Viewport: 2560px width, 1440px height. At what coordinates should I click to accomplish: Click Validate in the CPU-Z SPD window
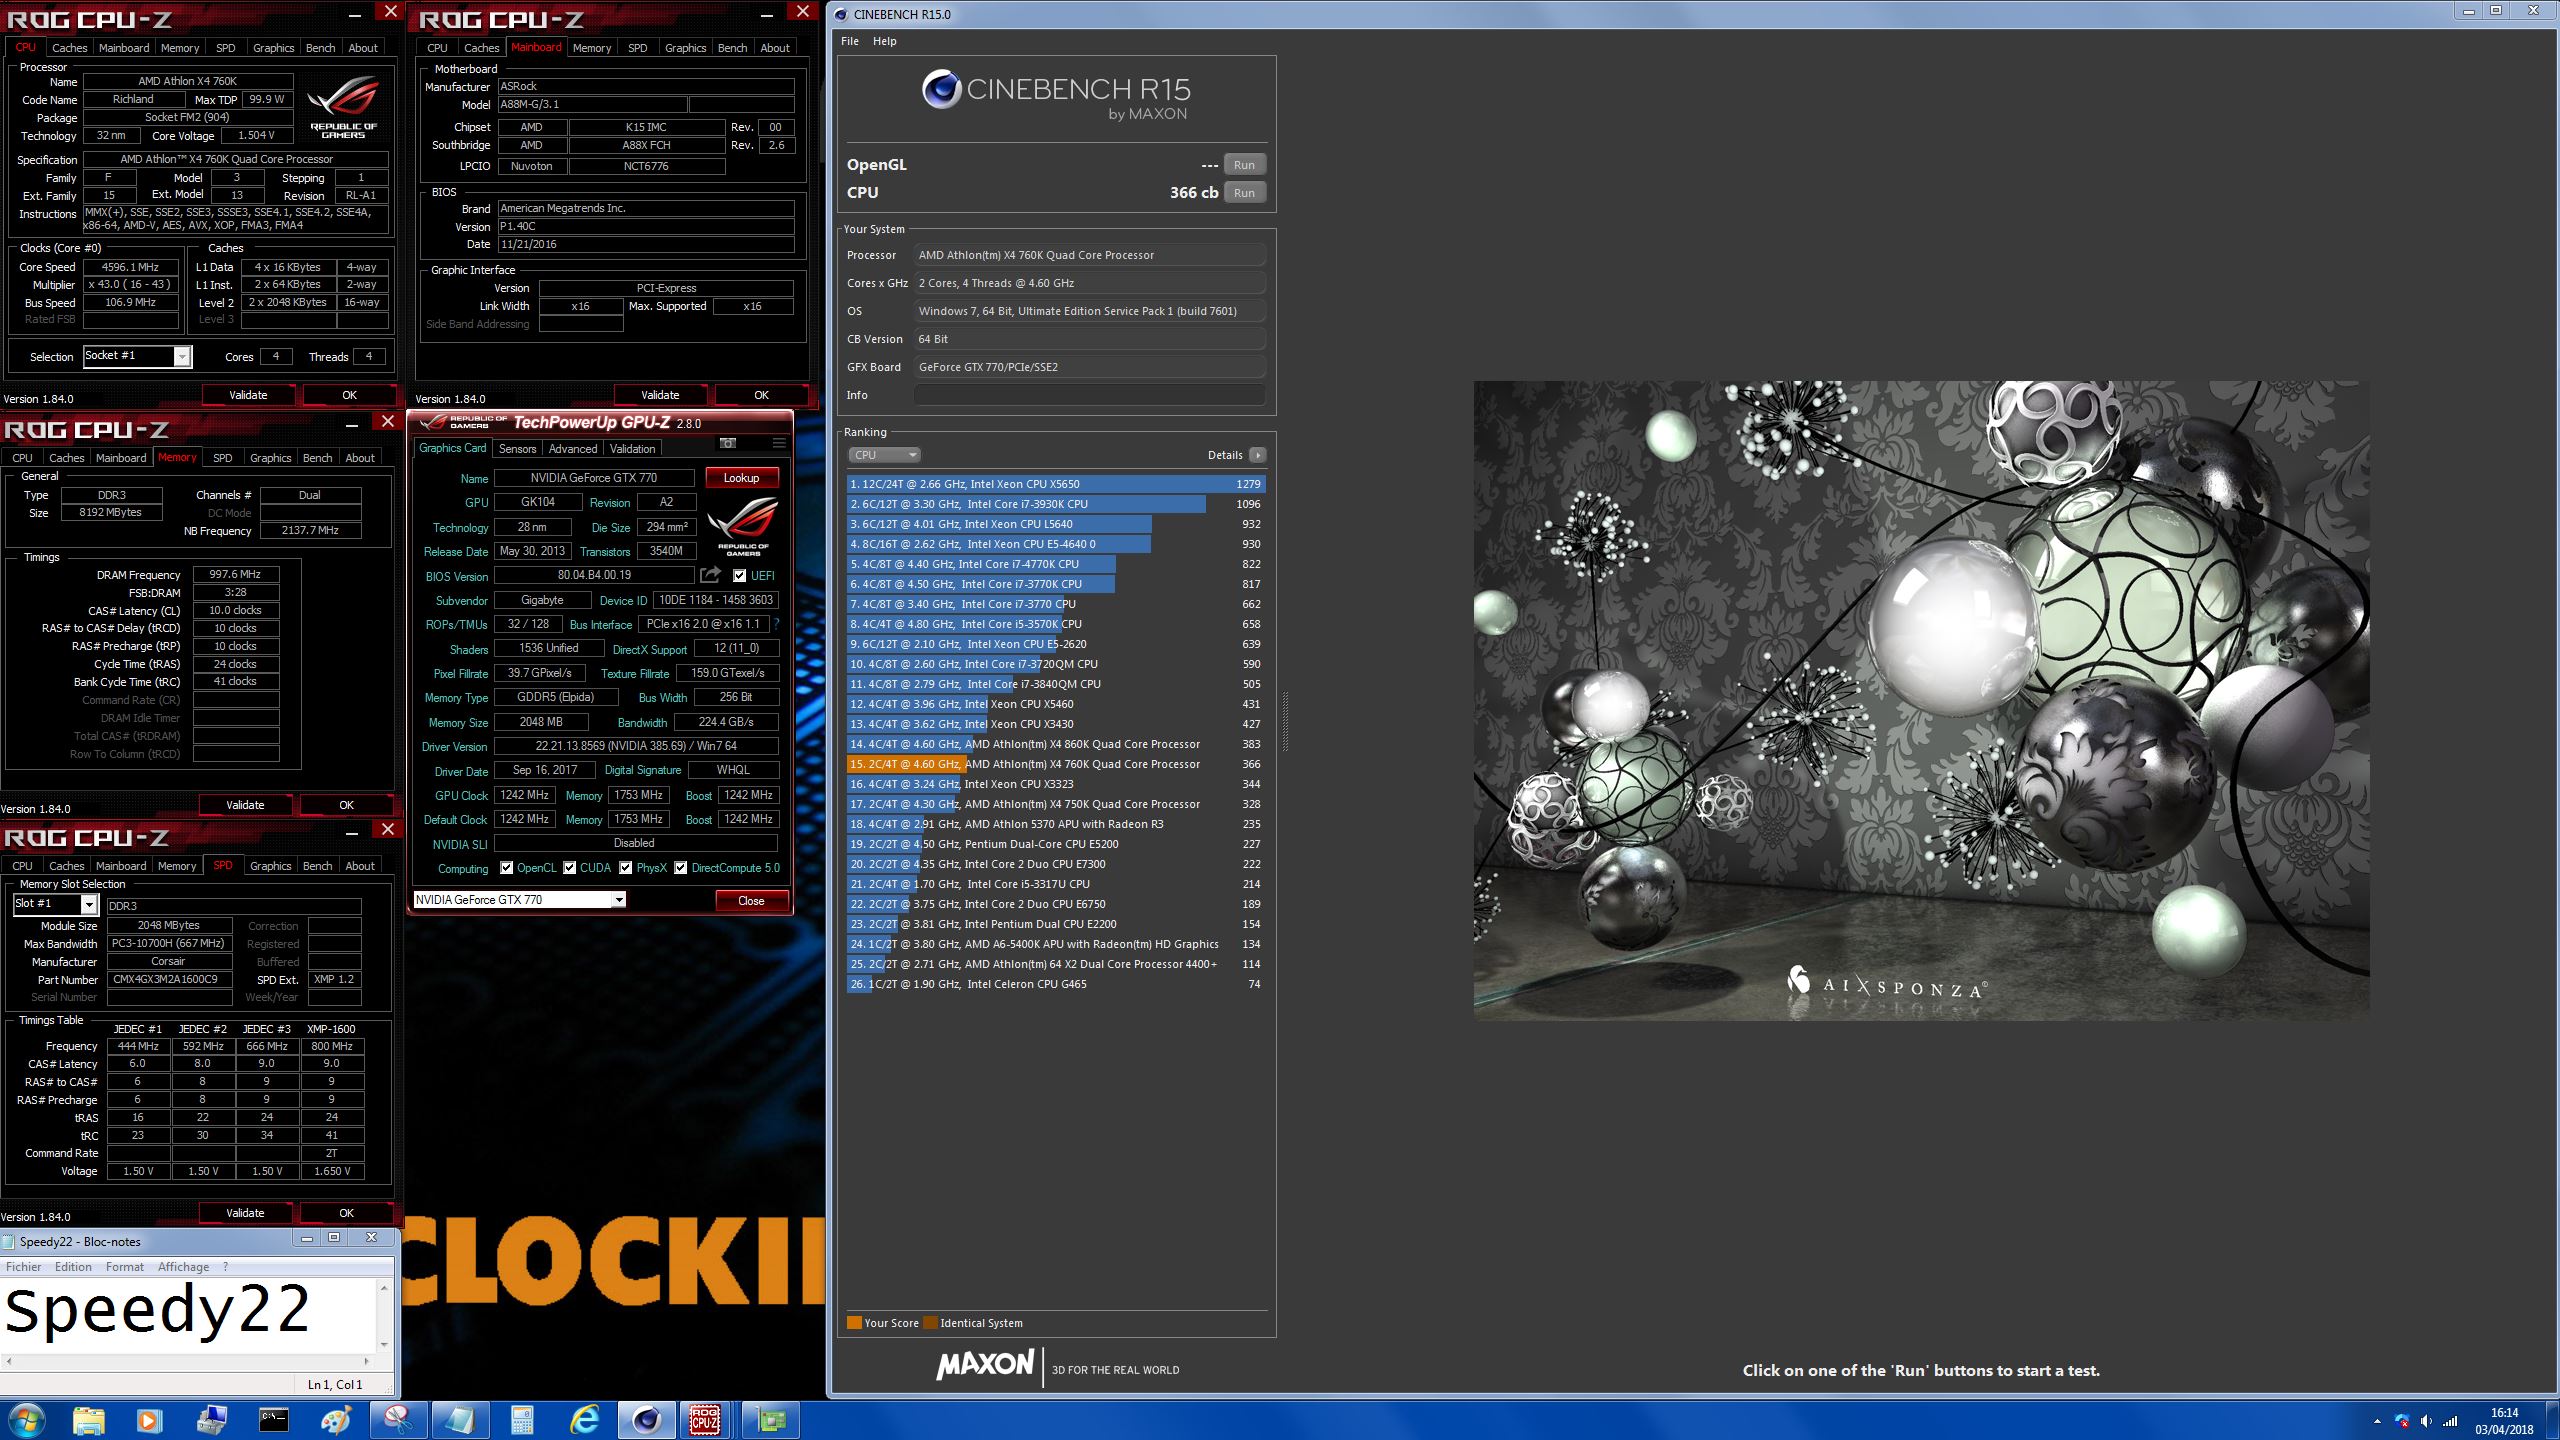pos(246,1213)
